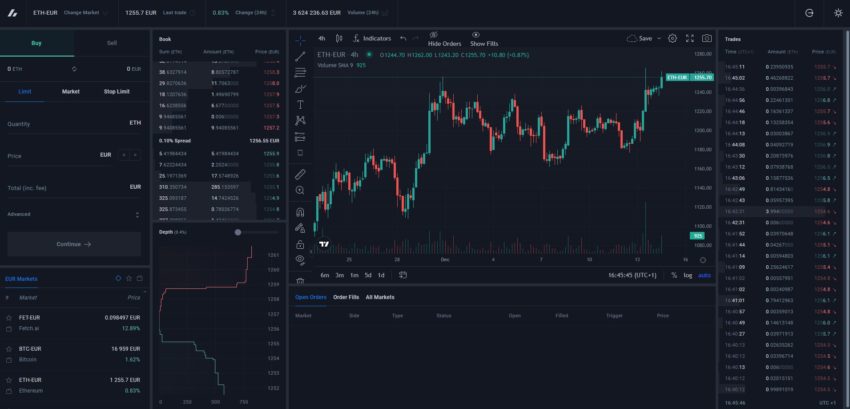
Task: Toggle the All Markets filter
Action: pyautogui.click(x=380, y=297)
